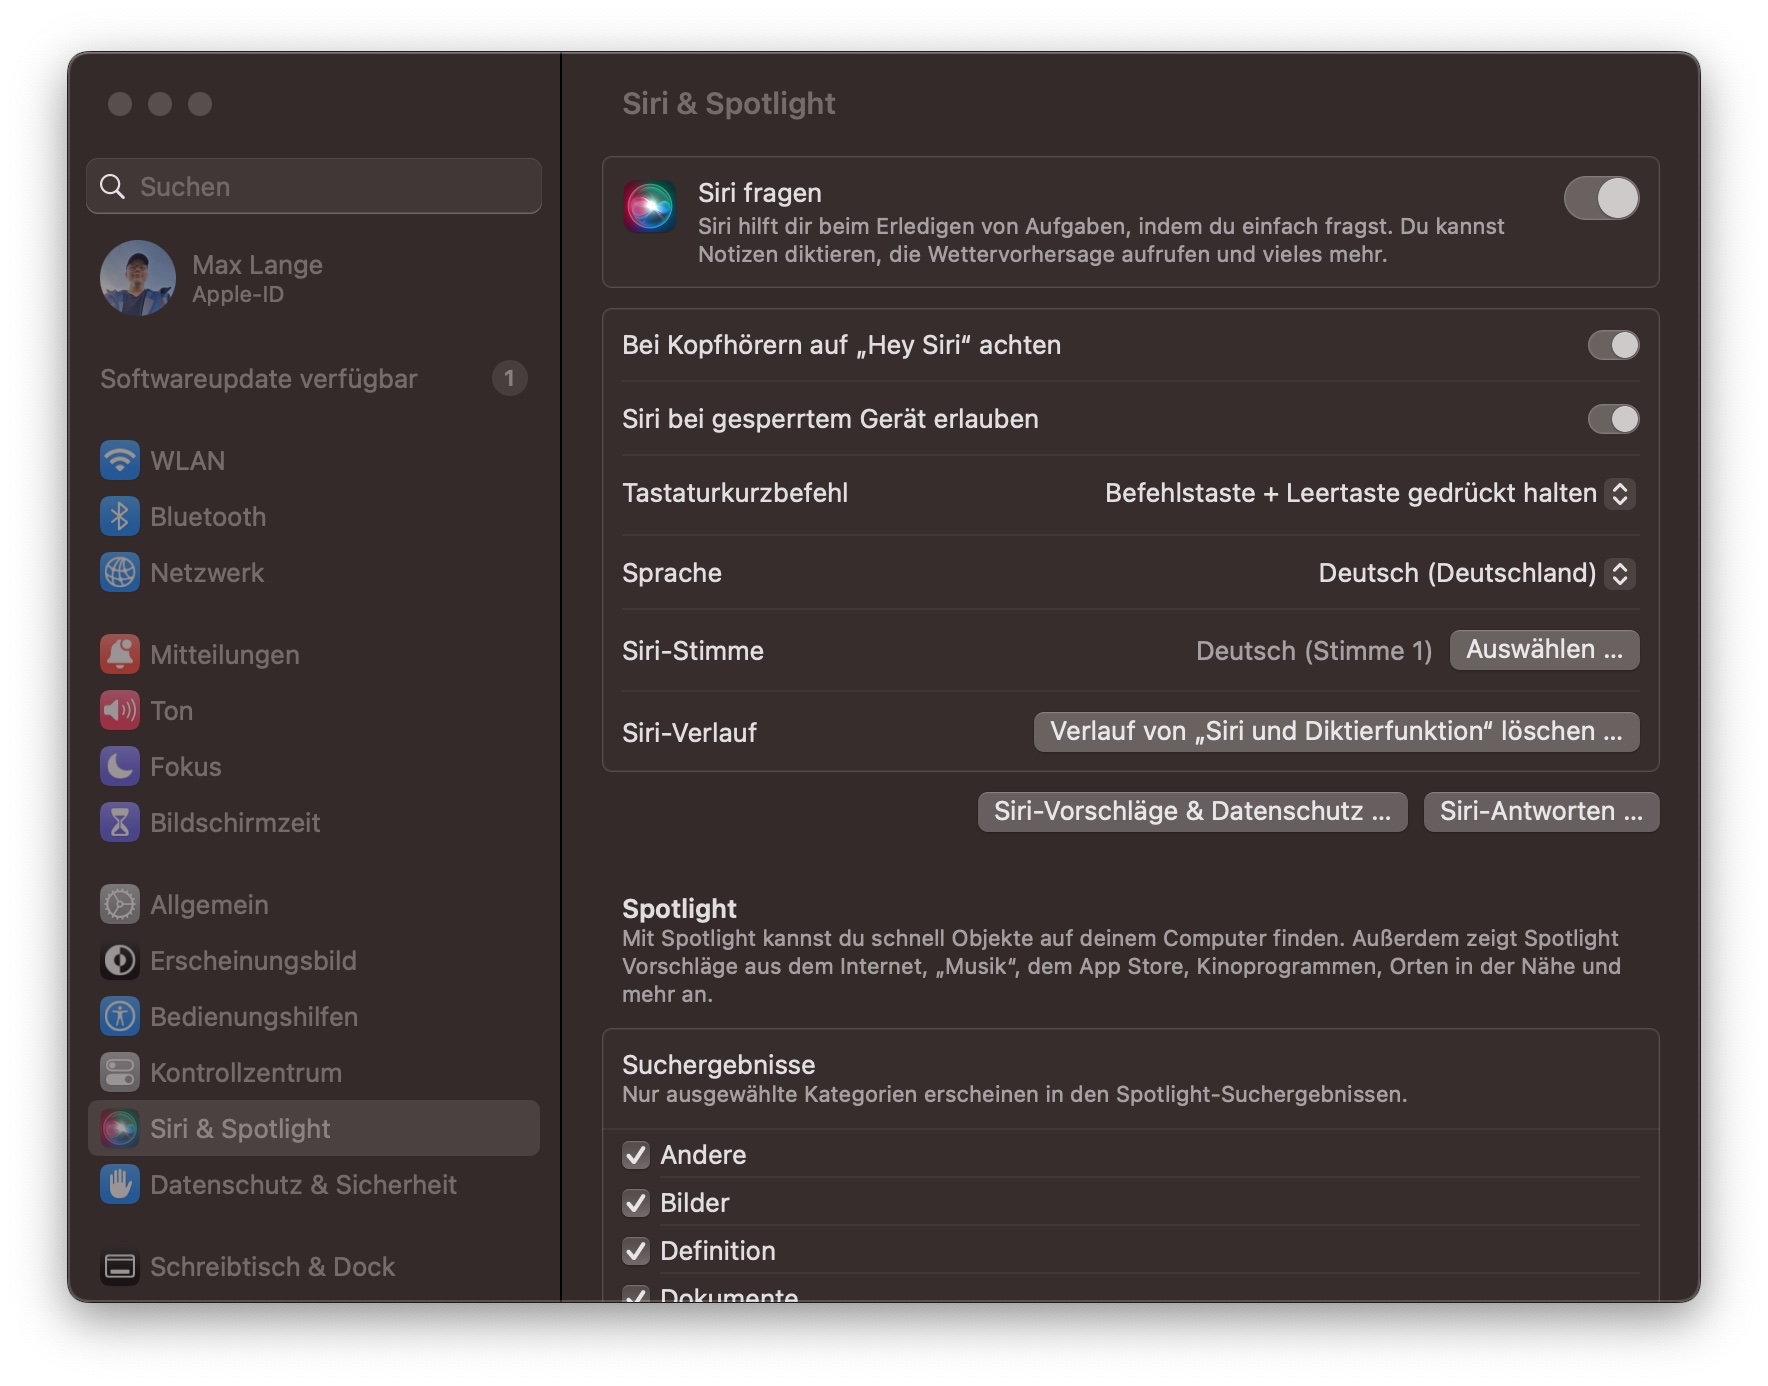The width and height of the screenshot is (1768, 1386).
Task: Select Schreibtisch & Dock in sidebar
Action: click(272, 1267)
